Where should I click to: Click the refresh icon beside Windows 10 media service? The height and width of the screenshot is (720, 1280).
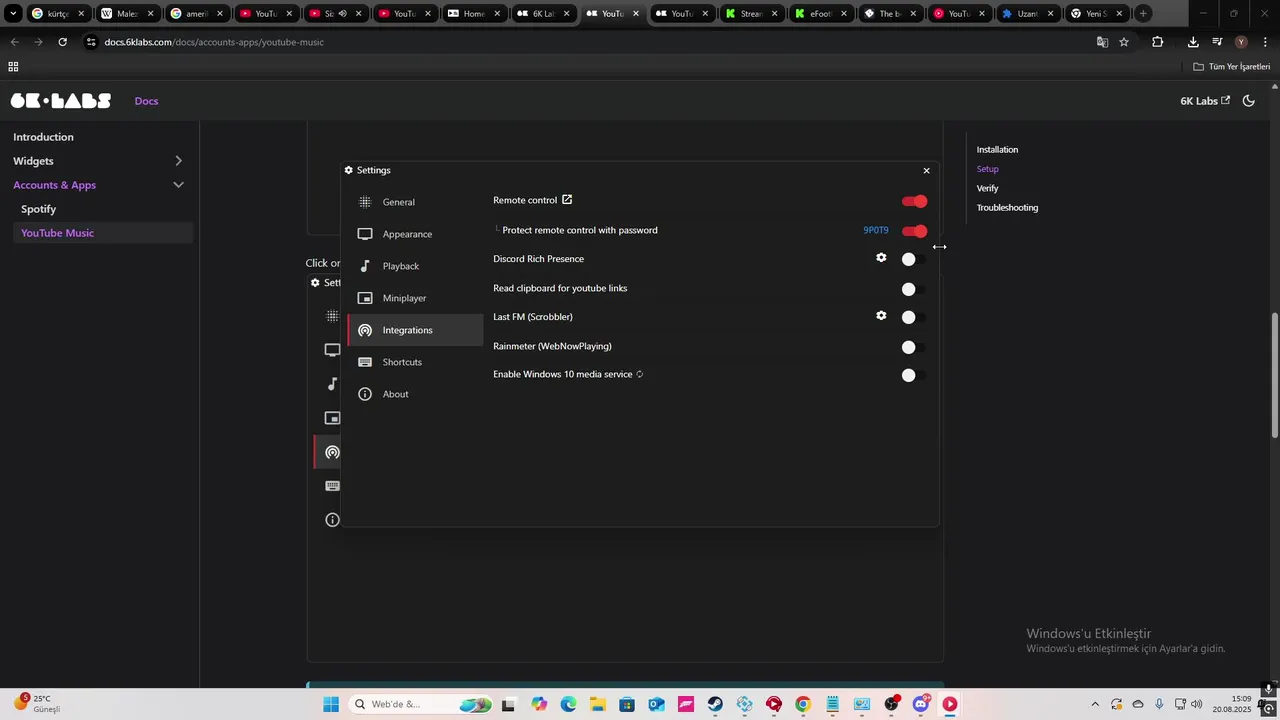pyautogui.click(x=639, y=374)
